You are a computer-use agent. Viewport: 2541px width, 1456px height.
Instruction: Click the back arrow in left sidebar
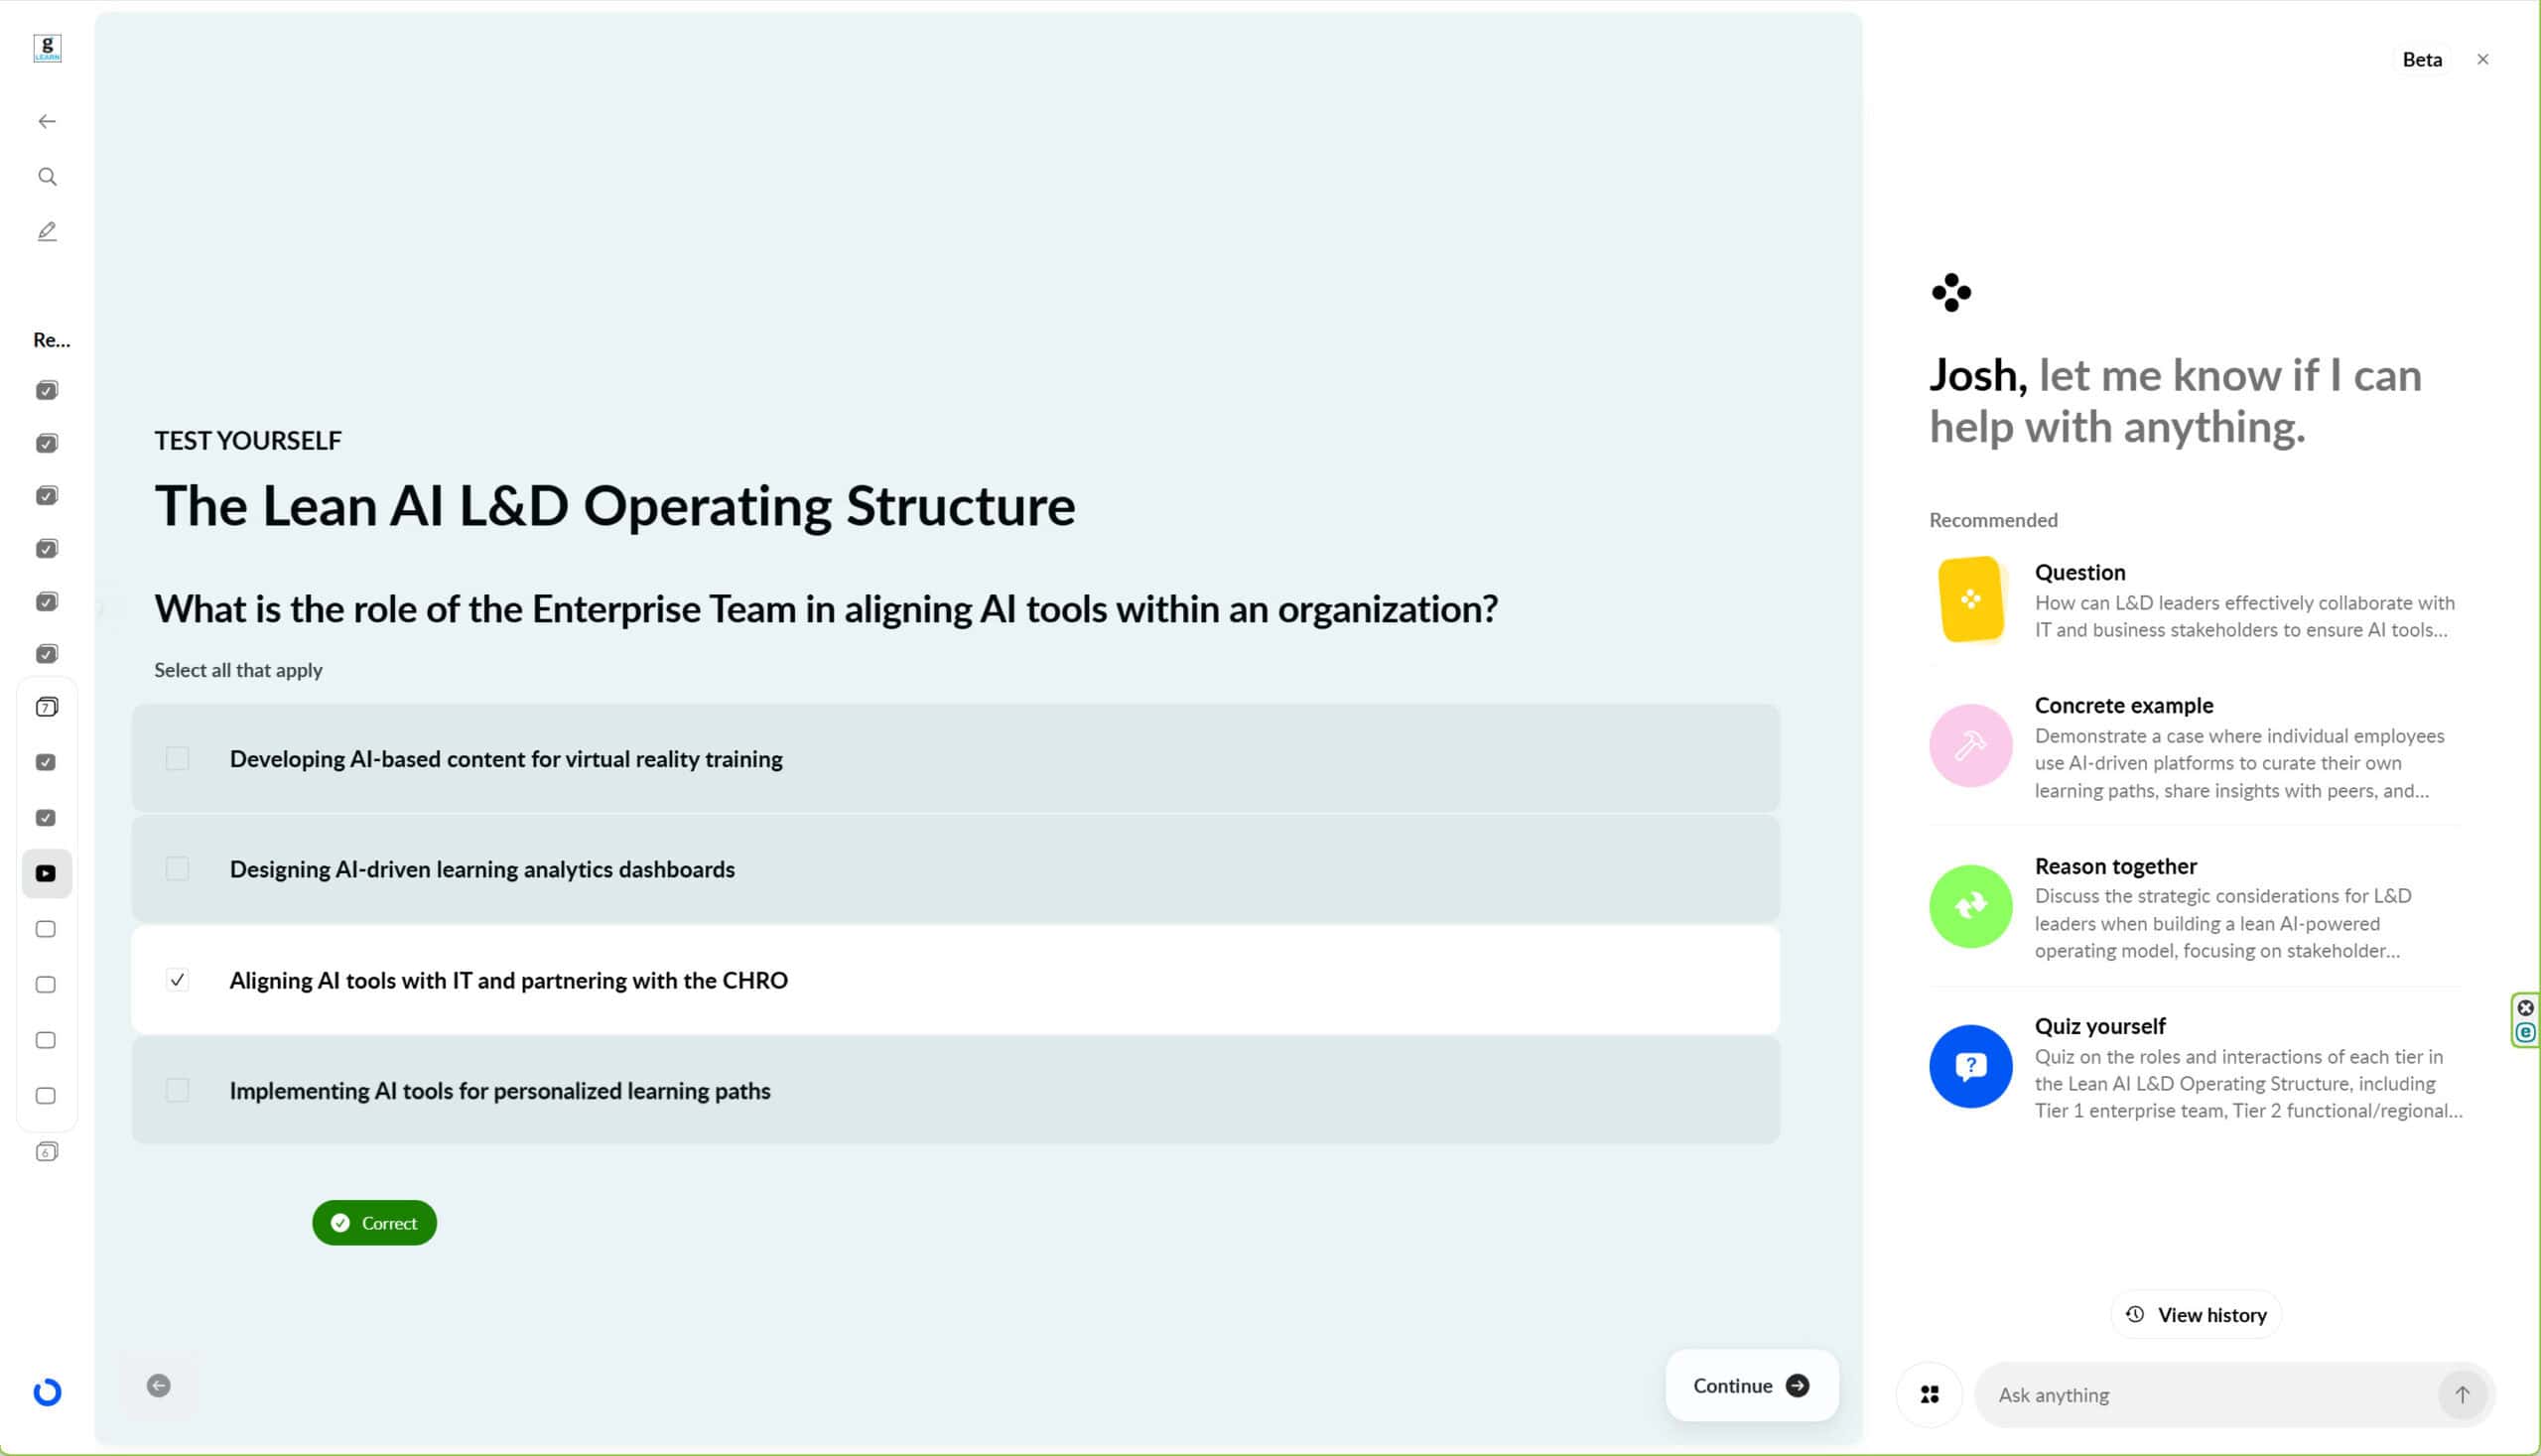[x=47, y=121]
